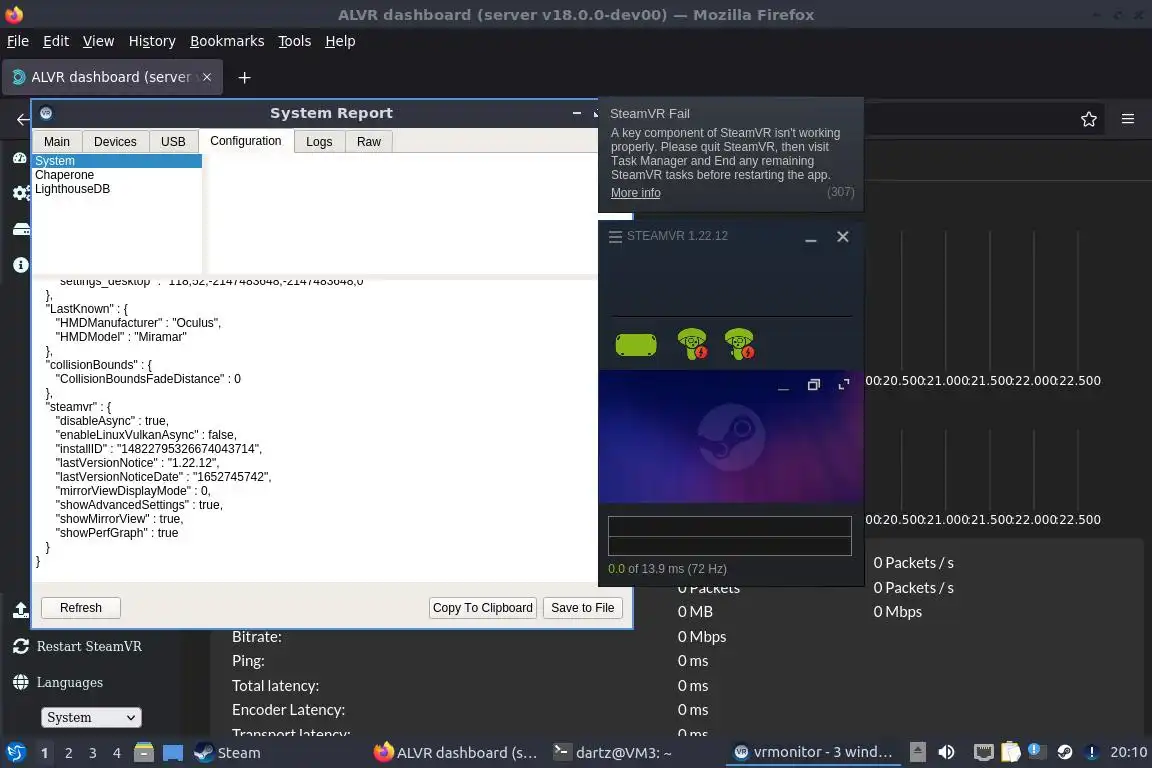
Task: Switch to Logs tab in System Report
Action: [319, 142]
